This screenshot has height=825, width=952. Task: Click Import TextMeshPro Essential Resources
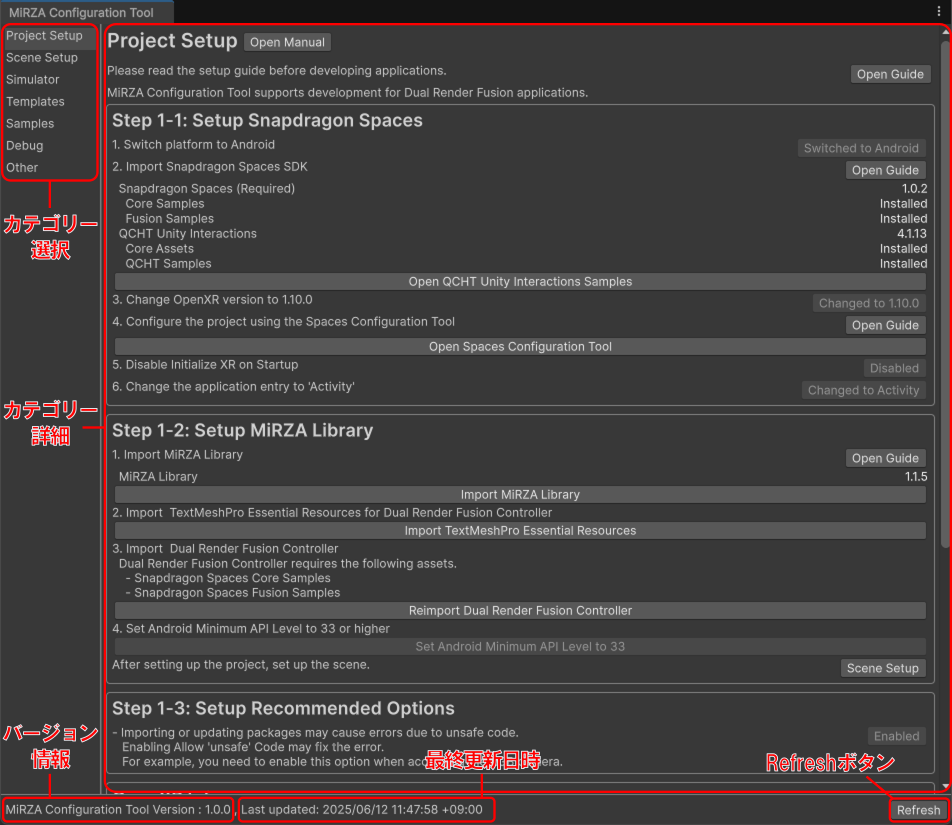[x=520, y=531]
